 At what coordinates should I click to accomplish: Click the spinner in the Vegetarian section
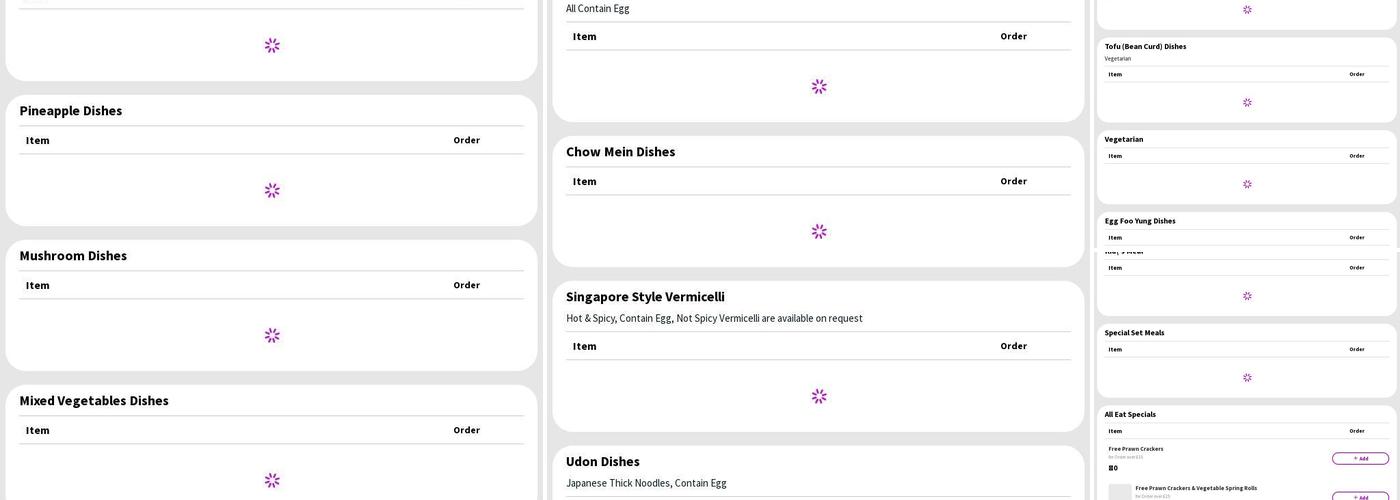point(1247,184)
